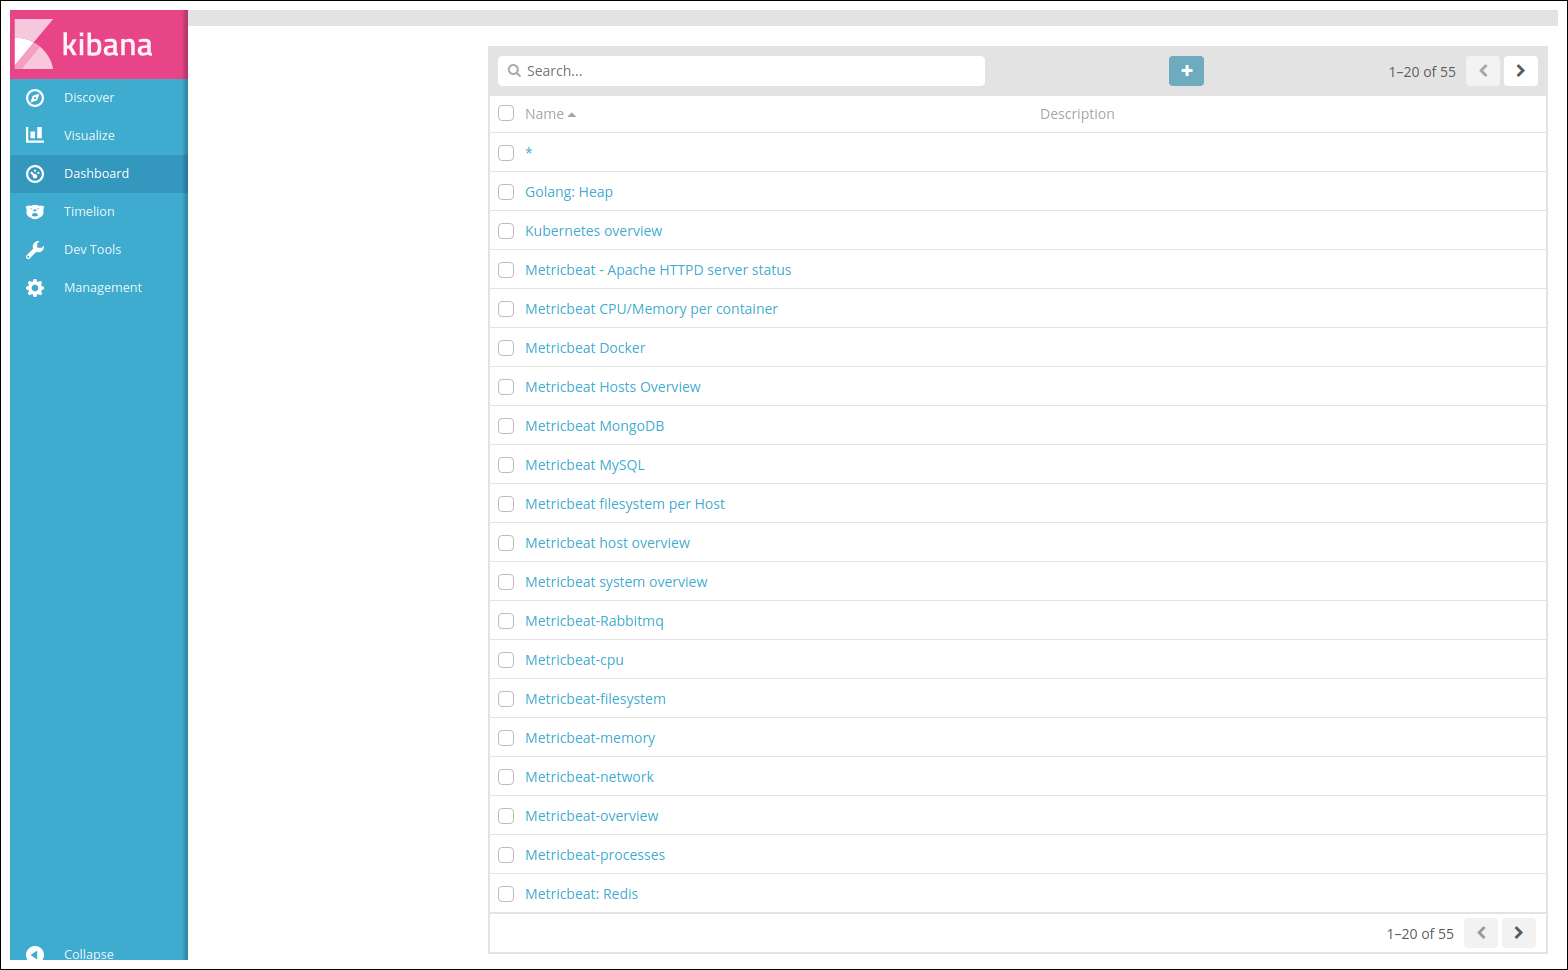Screen dimensions: 1568x970
Task: Select the Metricbeat MongoDB checkbox
Action: [506, 426]
